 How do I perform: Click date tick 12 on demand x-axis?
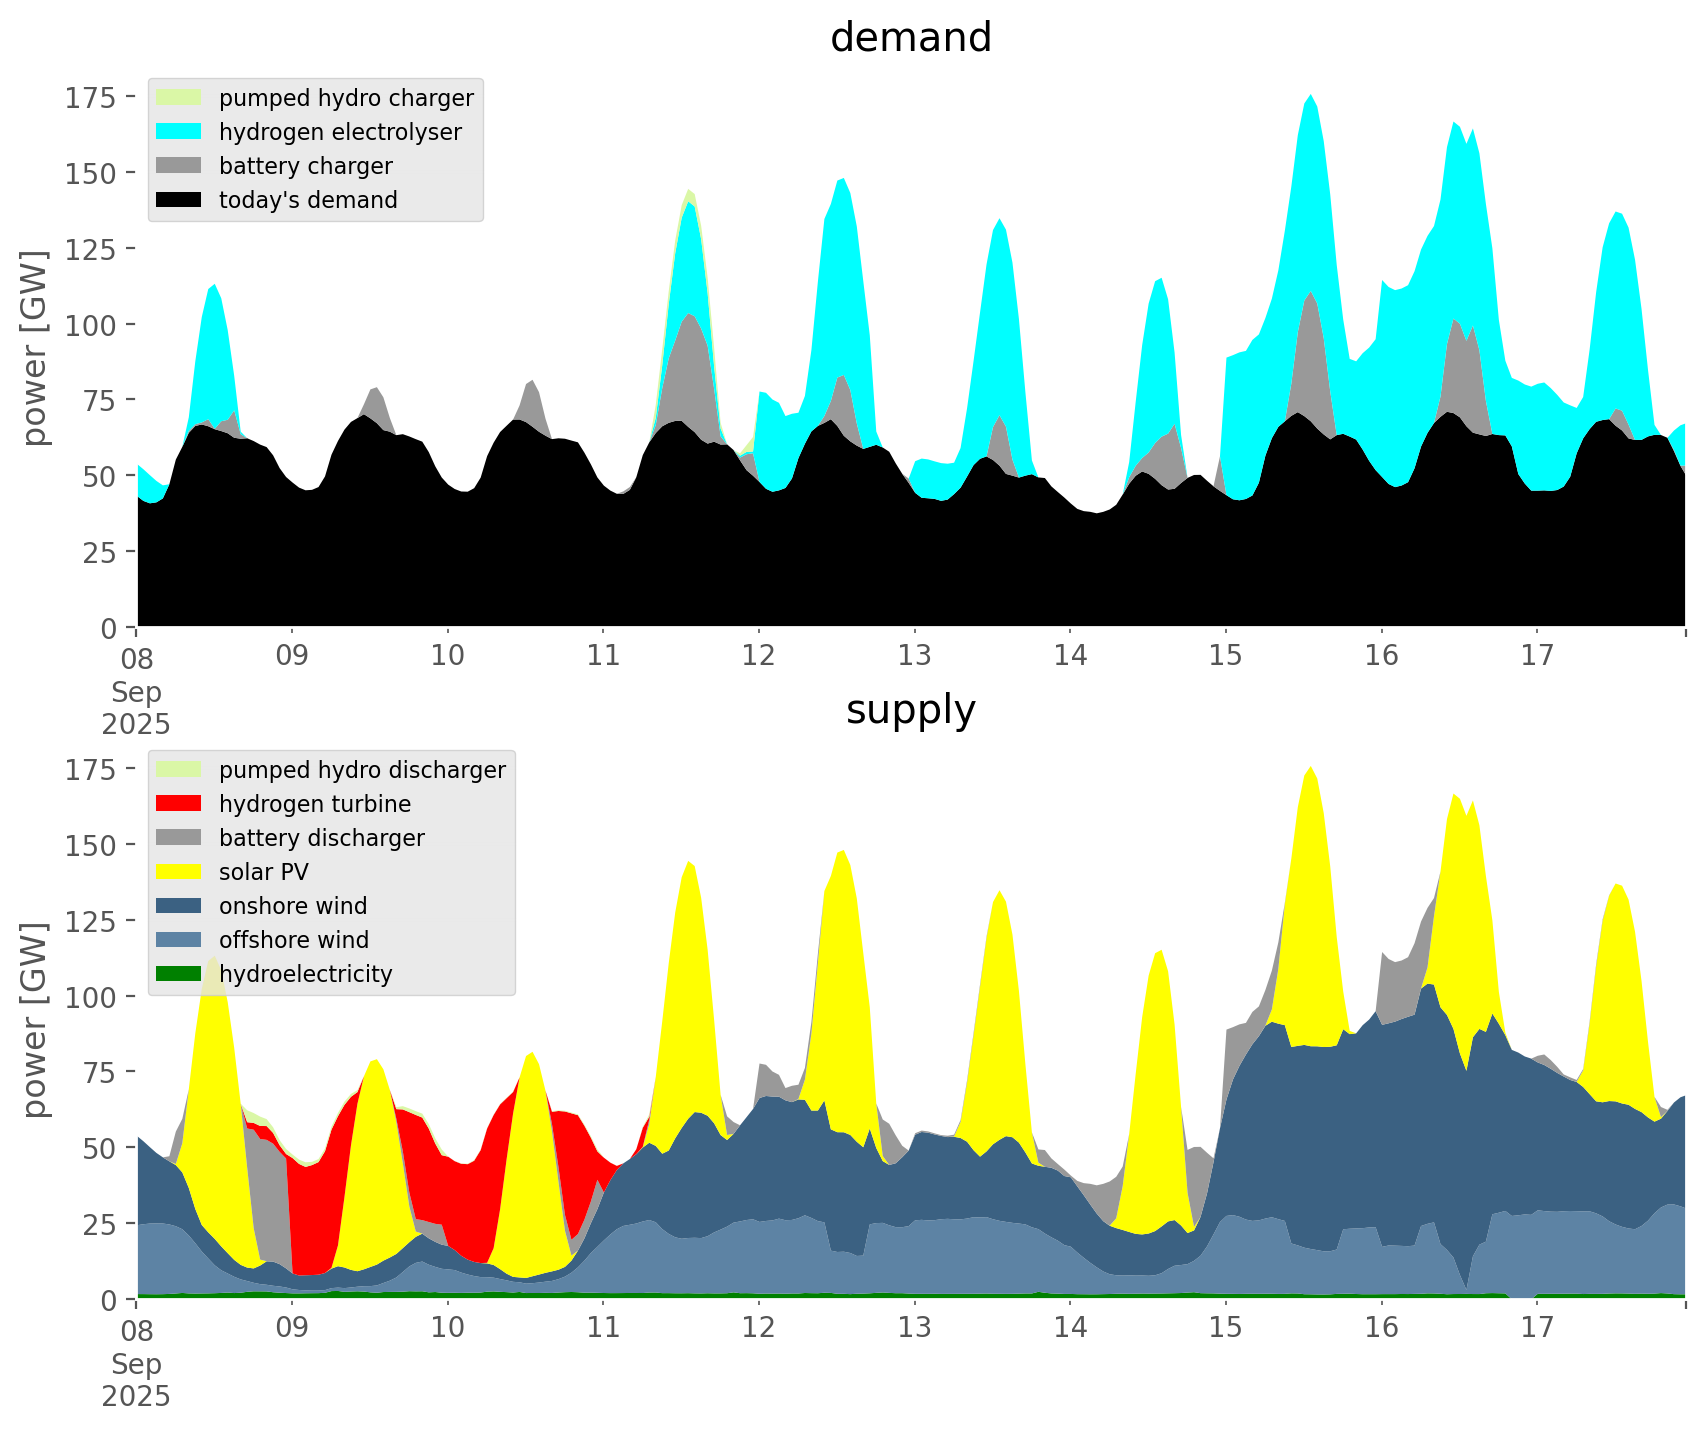(x=759, y=656)
